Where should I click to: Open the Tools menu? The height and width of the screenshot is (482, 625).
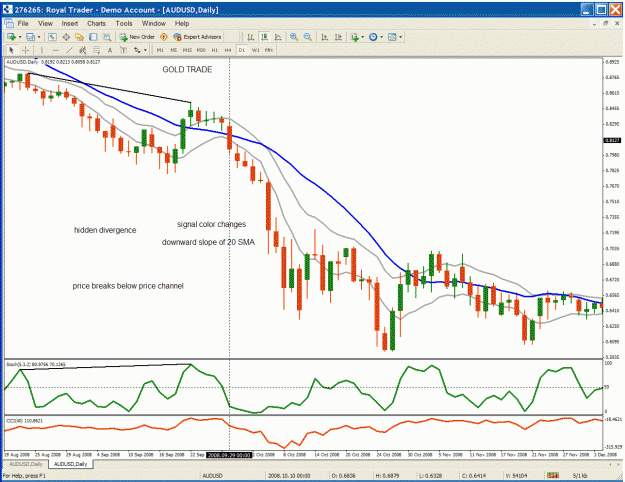pyautogui.click(x=124, y=24)
